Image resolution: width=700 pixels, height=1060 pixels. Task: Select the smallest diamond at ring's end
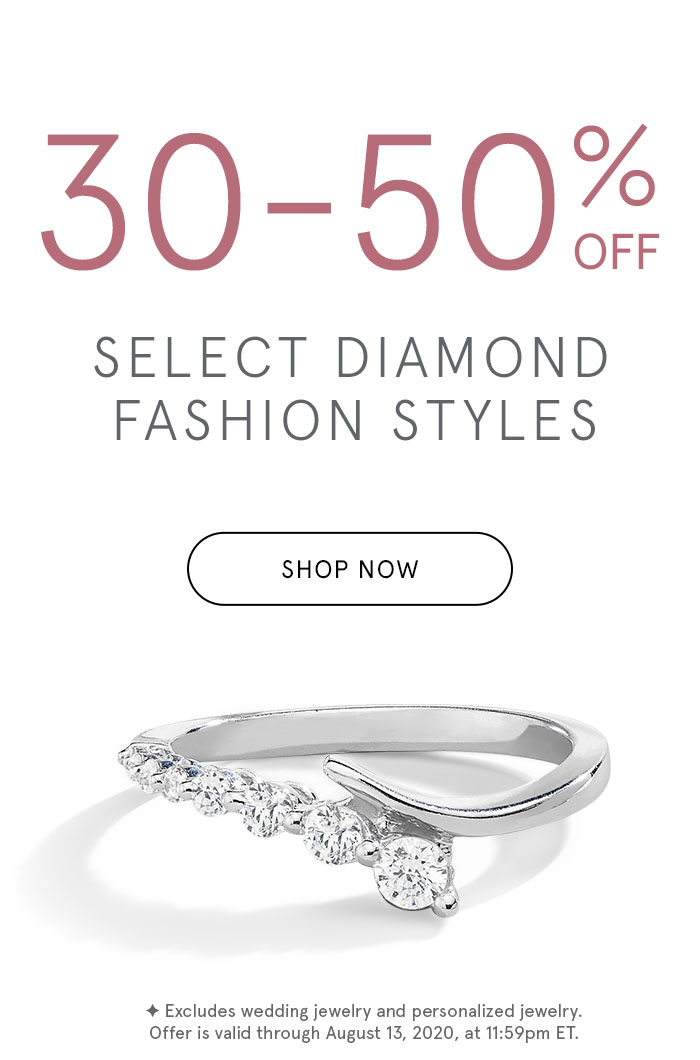point(133,758)
